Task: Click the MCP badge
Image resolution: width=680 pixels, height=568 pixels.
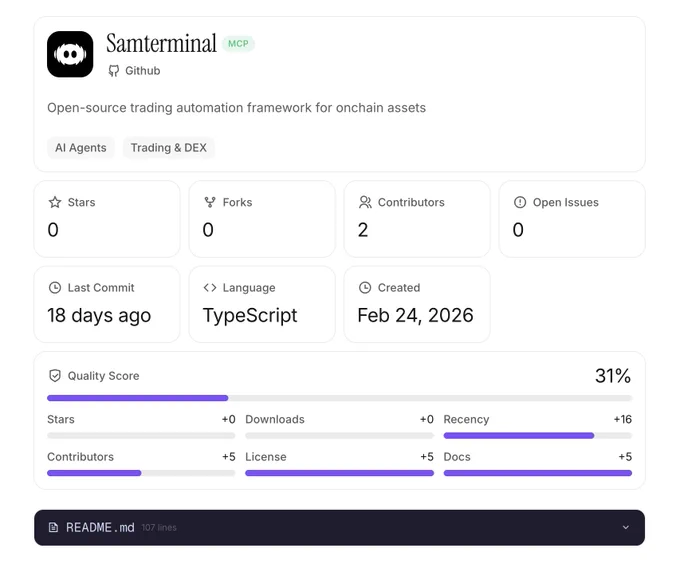Action: tap(238, 44)
